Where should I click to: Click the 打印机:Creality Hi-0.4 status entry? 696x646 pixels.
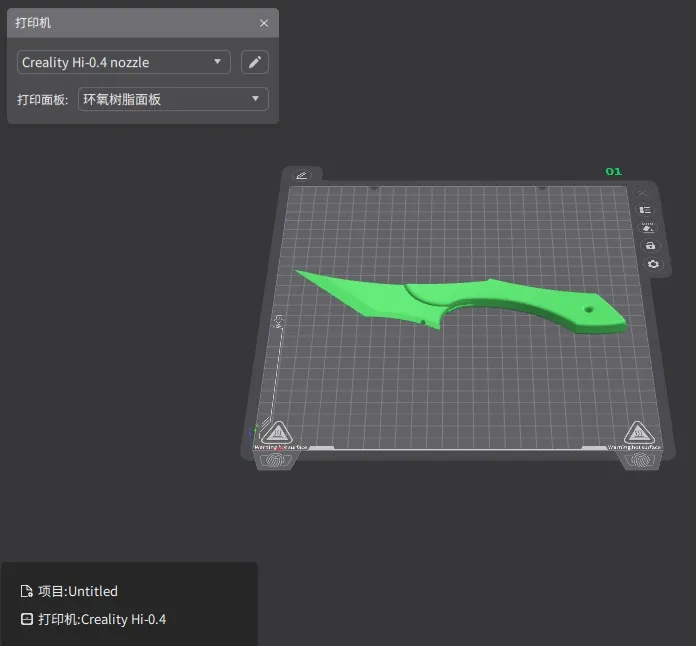[101, 619]
